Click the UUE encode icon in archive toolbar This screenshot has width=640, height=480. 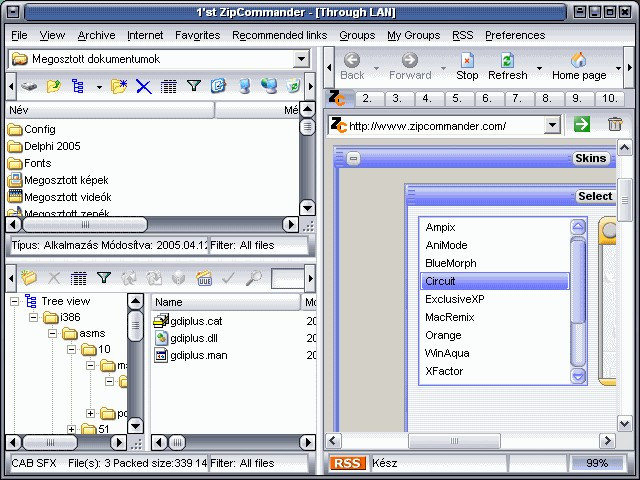coord(204,278)
